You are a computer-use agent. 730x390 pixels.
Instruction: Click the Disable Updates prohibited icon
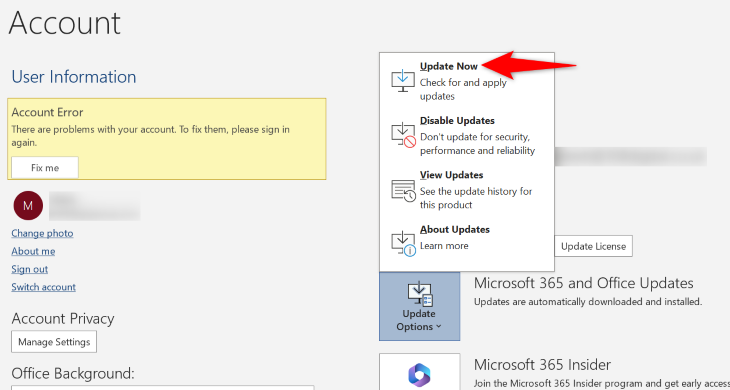(x=403, y=135)
